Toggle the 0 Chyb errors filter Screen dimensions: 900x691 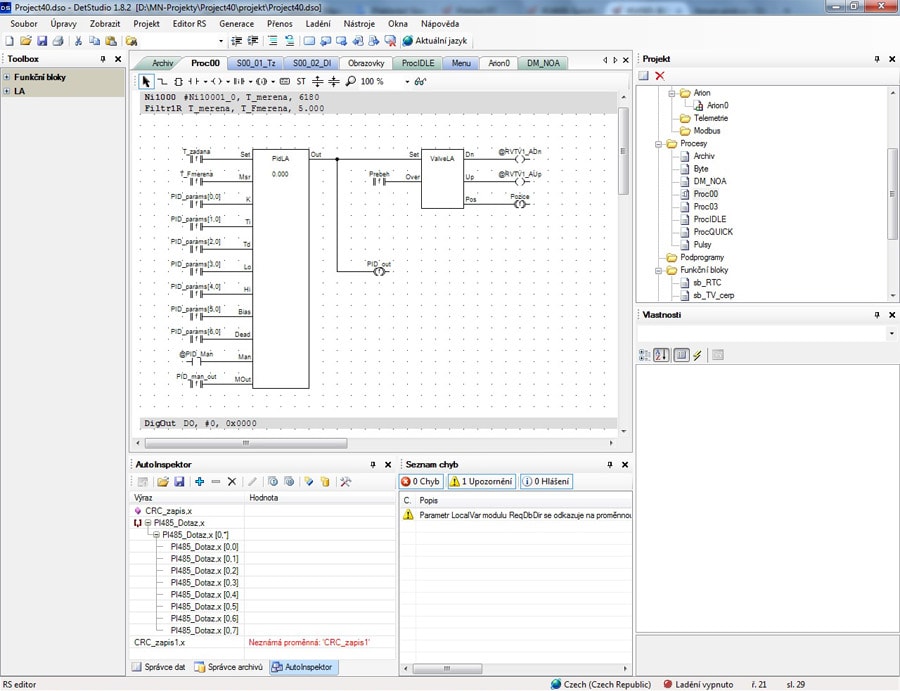pos(421,482)
